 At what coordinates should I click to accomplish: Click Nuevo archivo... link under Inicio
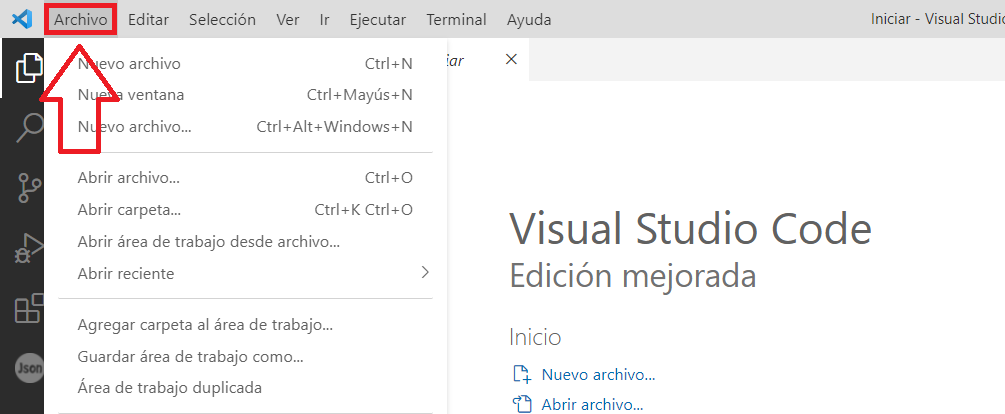click(598, 375)
